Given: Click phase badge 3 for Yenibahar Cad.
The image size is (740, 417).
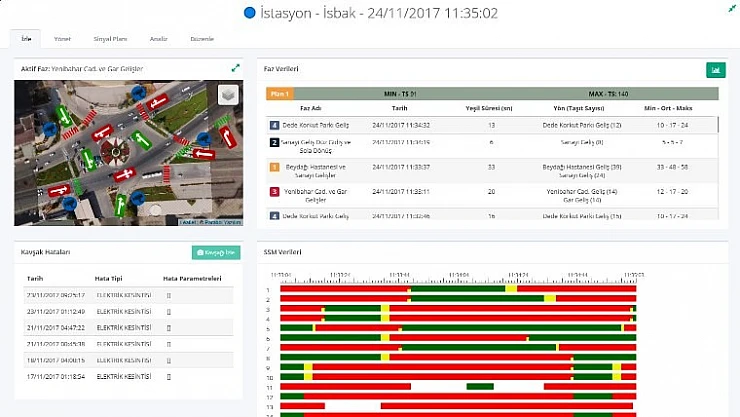Looking at the screenshot, I should (274, 192).
